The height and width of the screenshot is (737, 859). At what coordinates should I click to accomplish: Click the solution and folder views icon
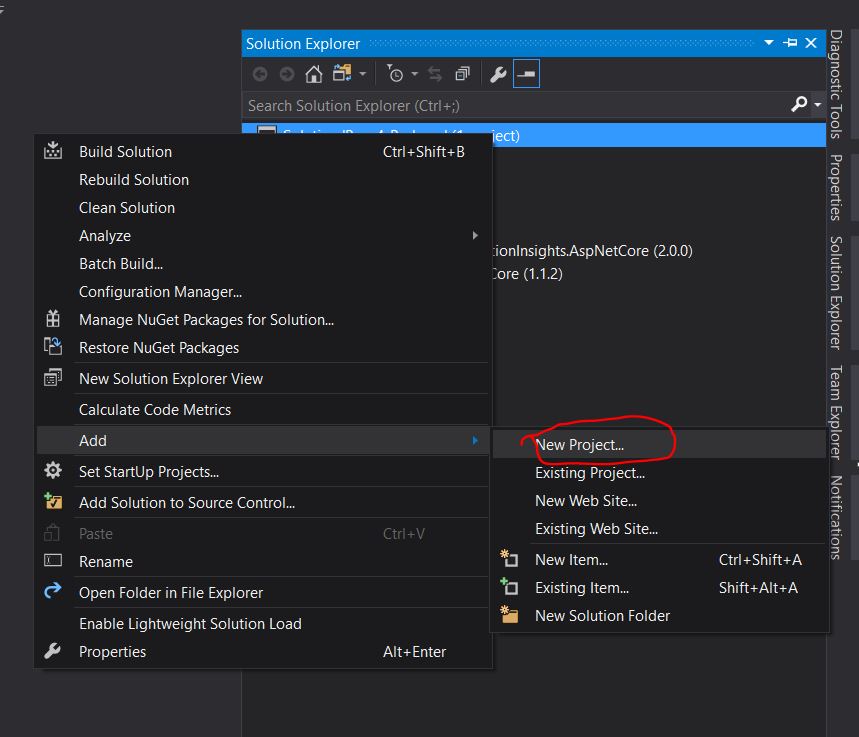pyautogui.click(x=343, y=74)
